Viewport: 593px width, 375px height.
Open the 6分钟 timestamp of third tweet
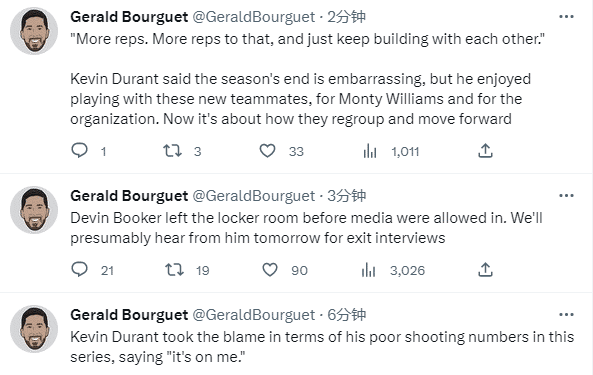pyautogui.click(x=346, y=315)
